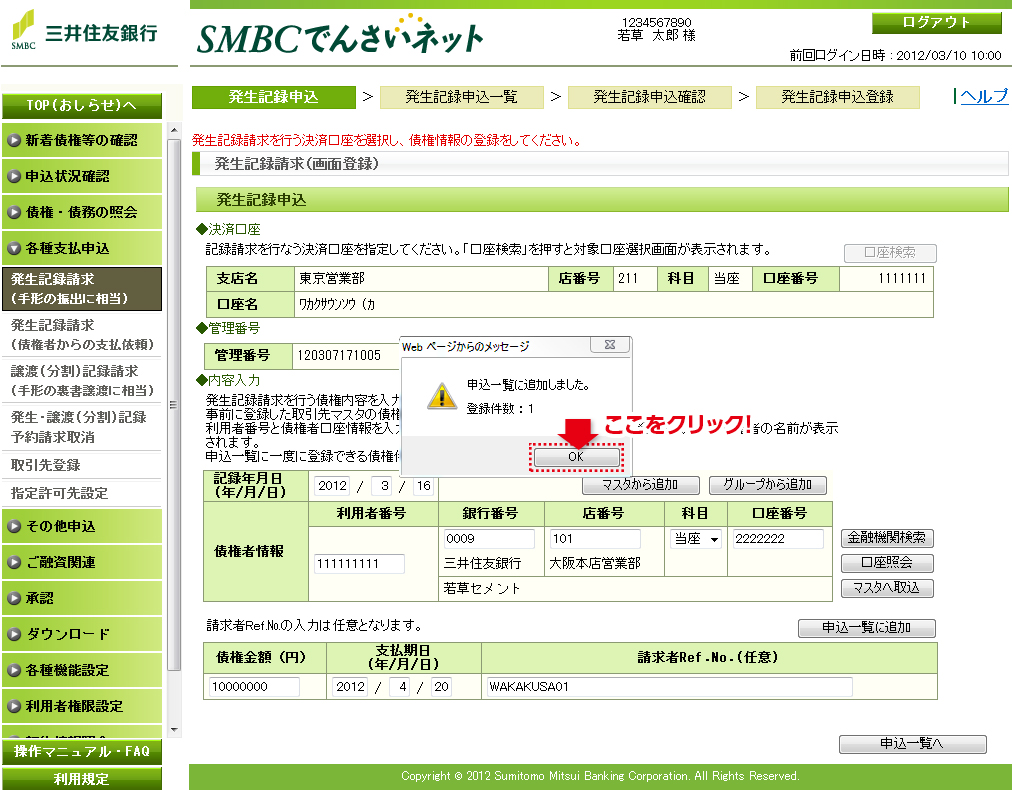Close the Web page message dialog
Viewport: 1012px width, 790px height.
click(610, 345)
